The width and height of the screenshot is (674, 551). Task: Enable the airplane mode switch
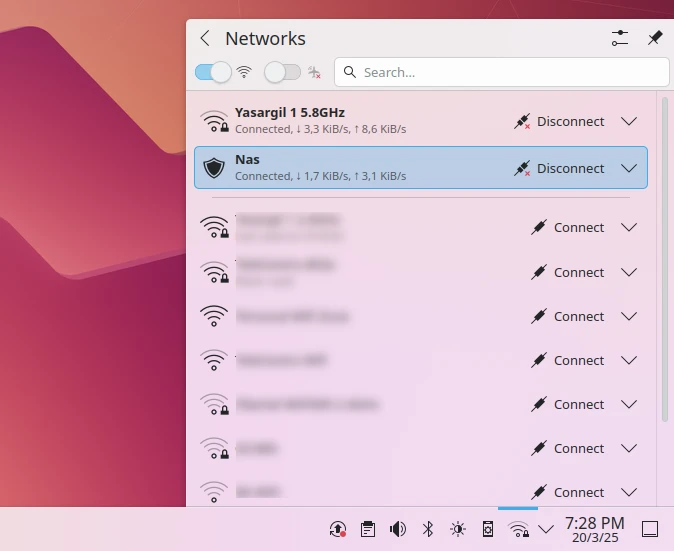tap(282, 72)
